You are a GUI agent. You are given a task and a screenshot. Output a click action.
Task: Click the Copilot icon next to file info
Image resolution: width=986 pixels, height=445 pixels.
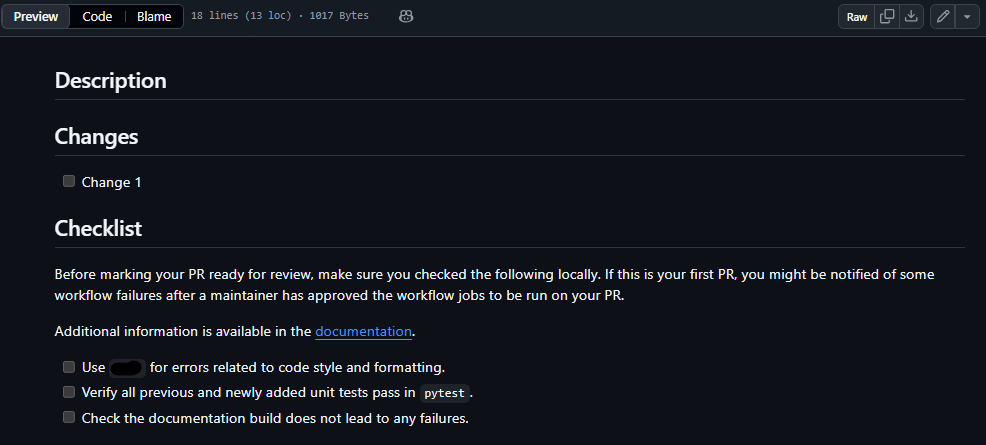tap(406, 17)
